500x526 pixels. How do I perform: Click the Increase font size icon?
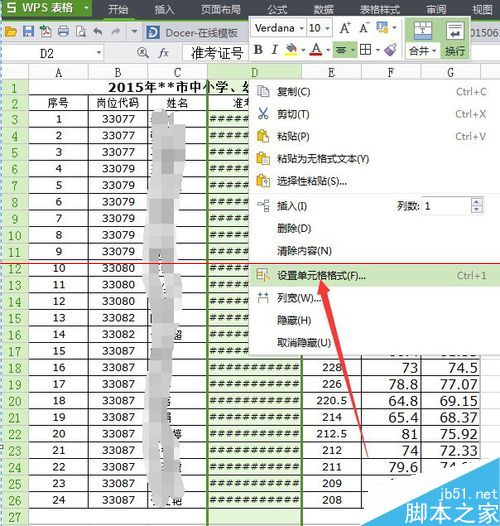click(345, 28)
